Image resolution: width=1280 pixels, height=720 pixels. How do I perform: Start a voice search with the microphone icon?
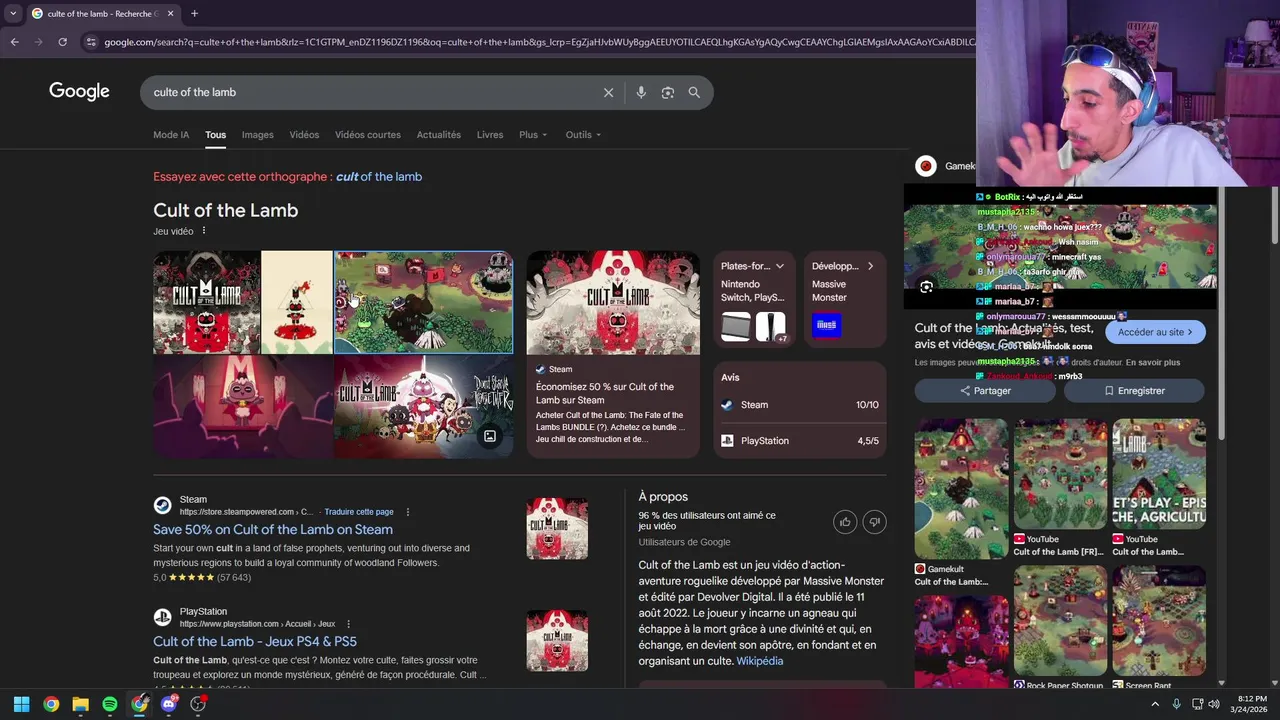pos(641,92)
